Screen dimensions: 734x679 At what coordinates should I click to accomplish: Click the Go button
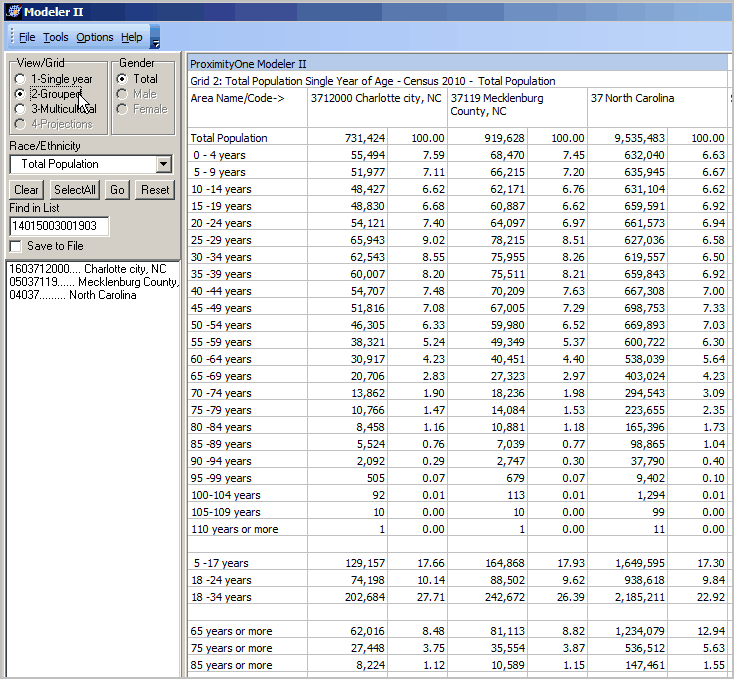(x=117, y=190)
